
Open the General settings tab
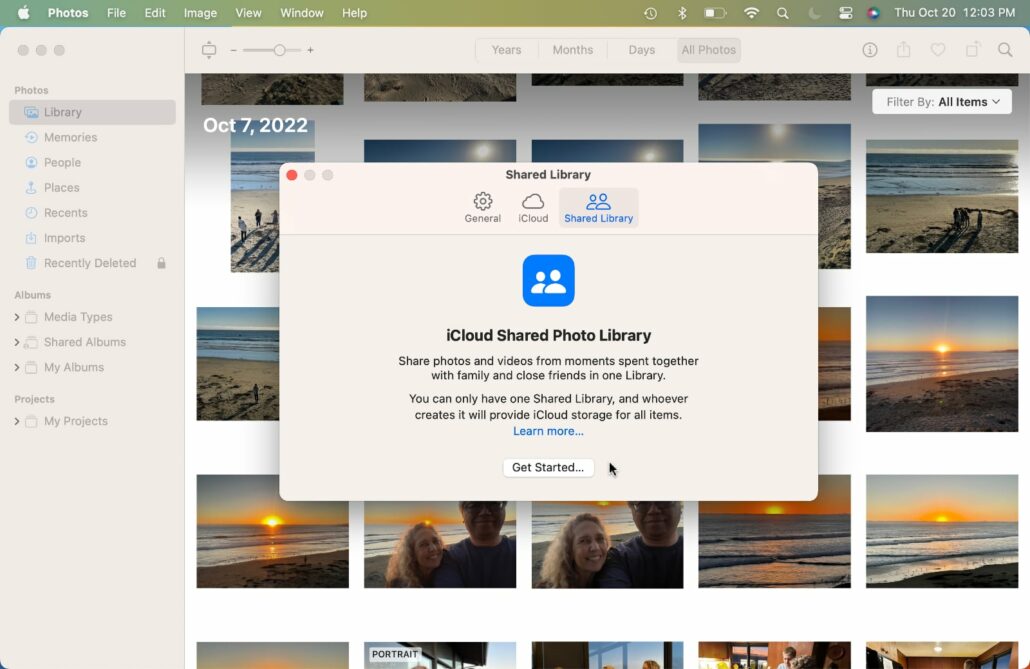click(x=482, y=207)
